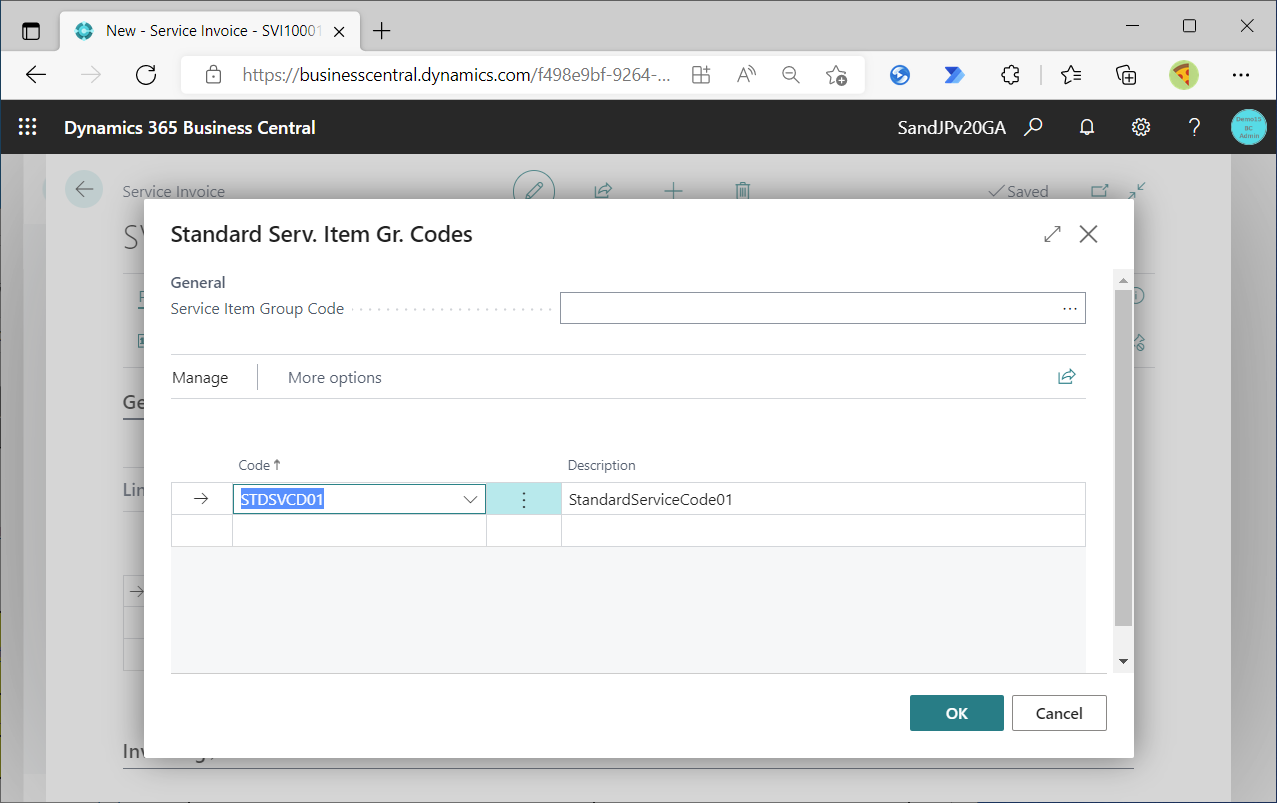Confirm with the OK button

(x=956, y=712)
